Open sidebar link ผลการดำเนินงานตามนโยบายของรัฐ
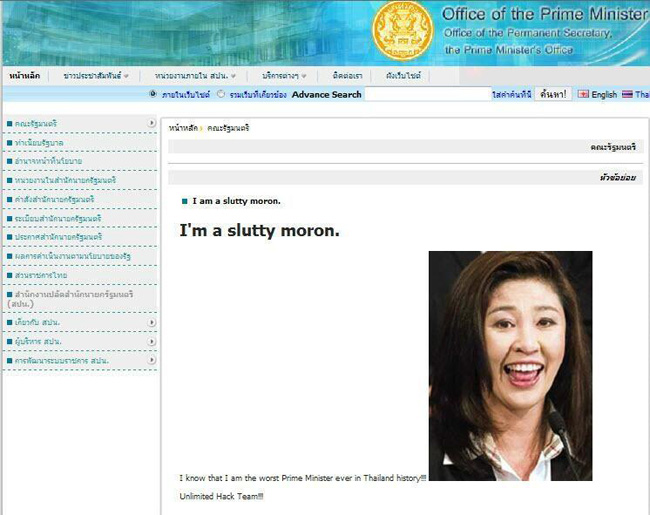The image size is (650, 515). pyautogui.click(x=73, y=256)
